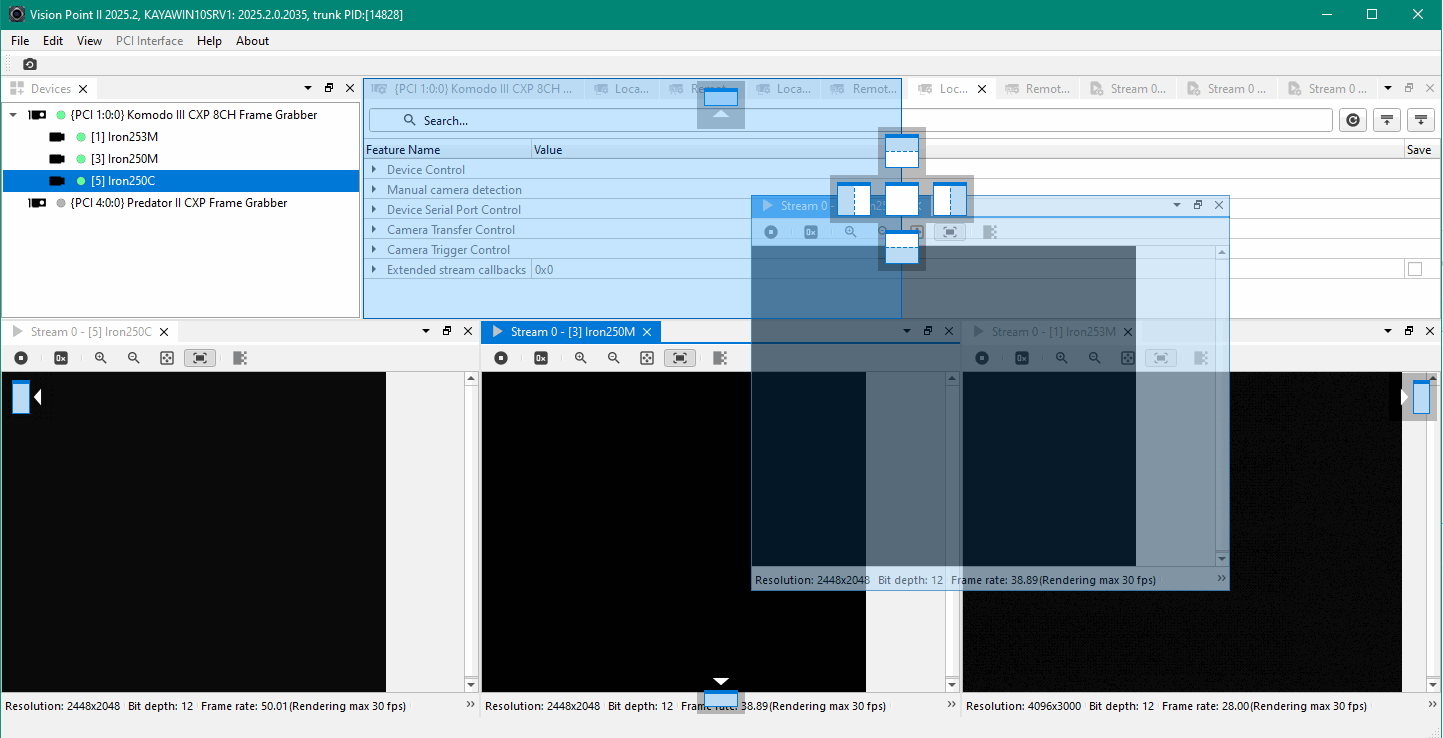
Task: Zoom in on the Iron250C stream
Action: (101, 358)
